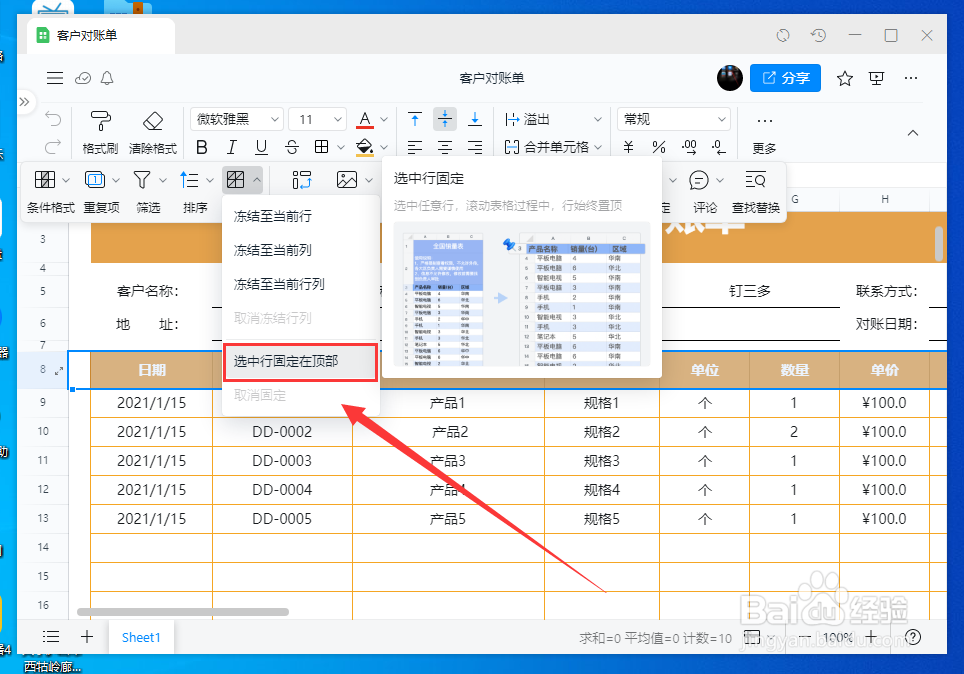The width and height of the screenshot is (964, 674).
Task: Toggle underline formatting
Action: 261,147
